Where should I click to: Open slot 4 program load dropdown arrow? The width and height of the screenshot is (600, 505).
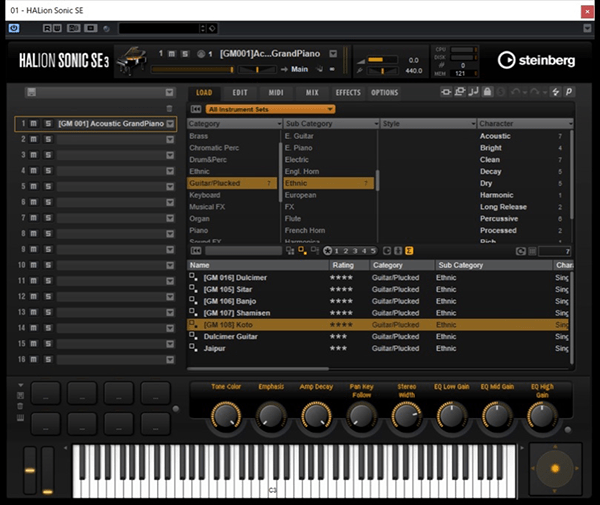pyautogui.click(x=170, y=171)
